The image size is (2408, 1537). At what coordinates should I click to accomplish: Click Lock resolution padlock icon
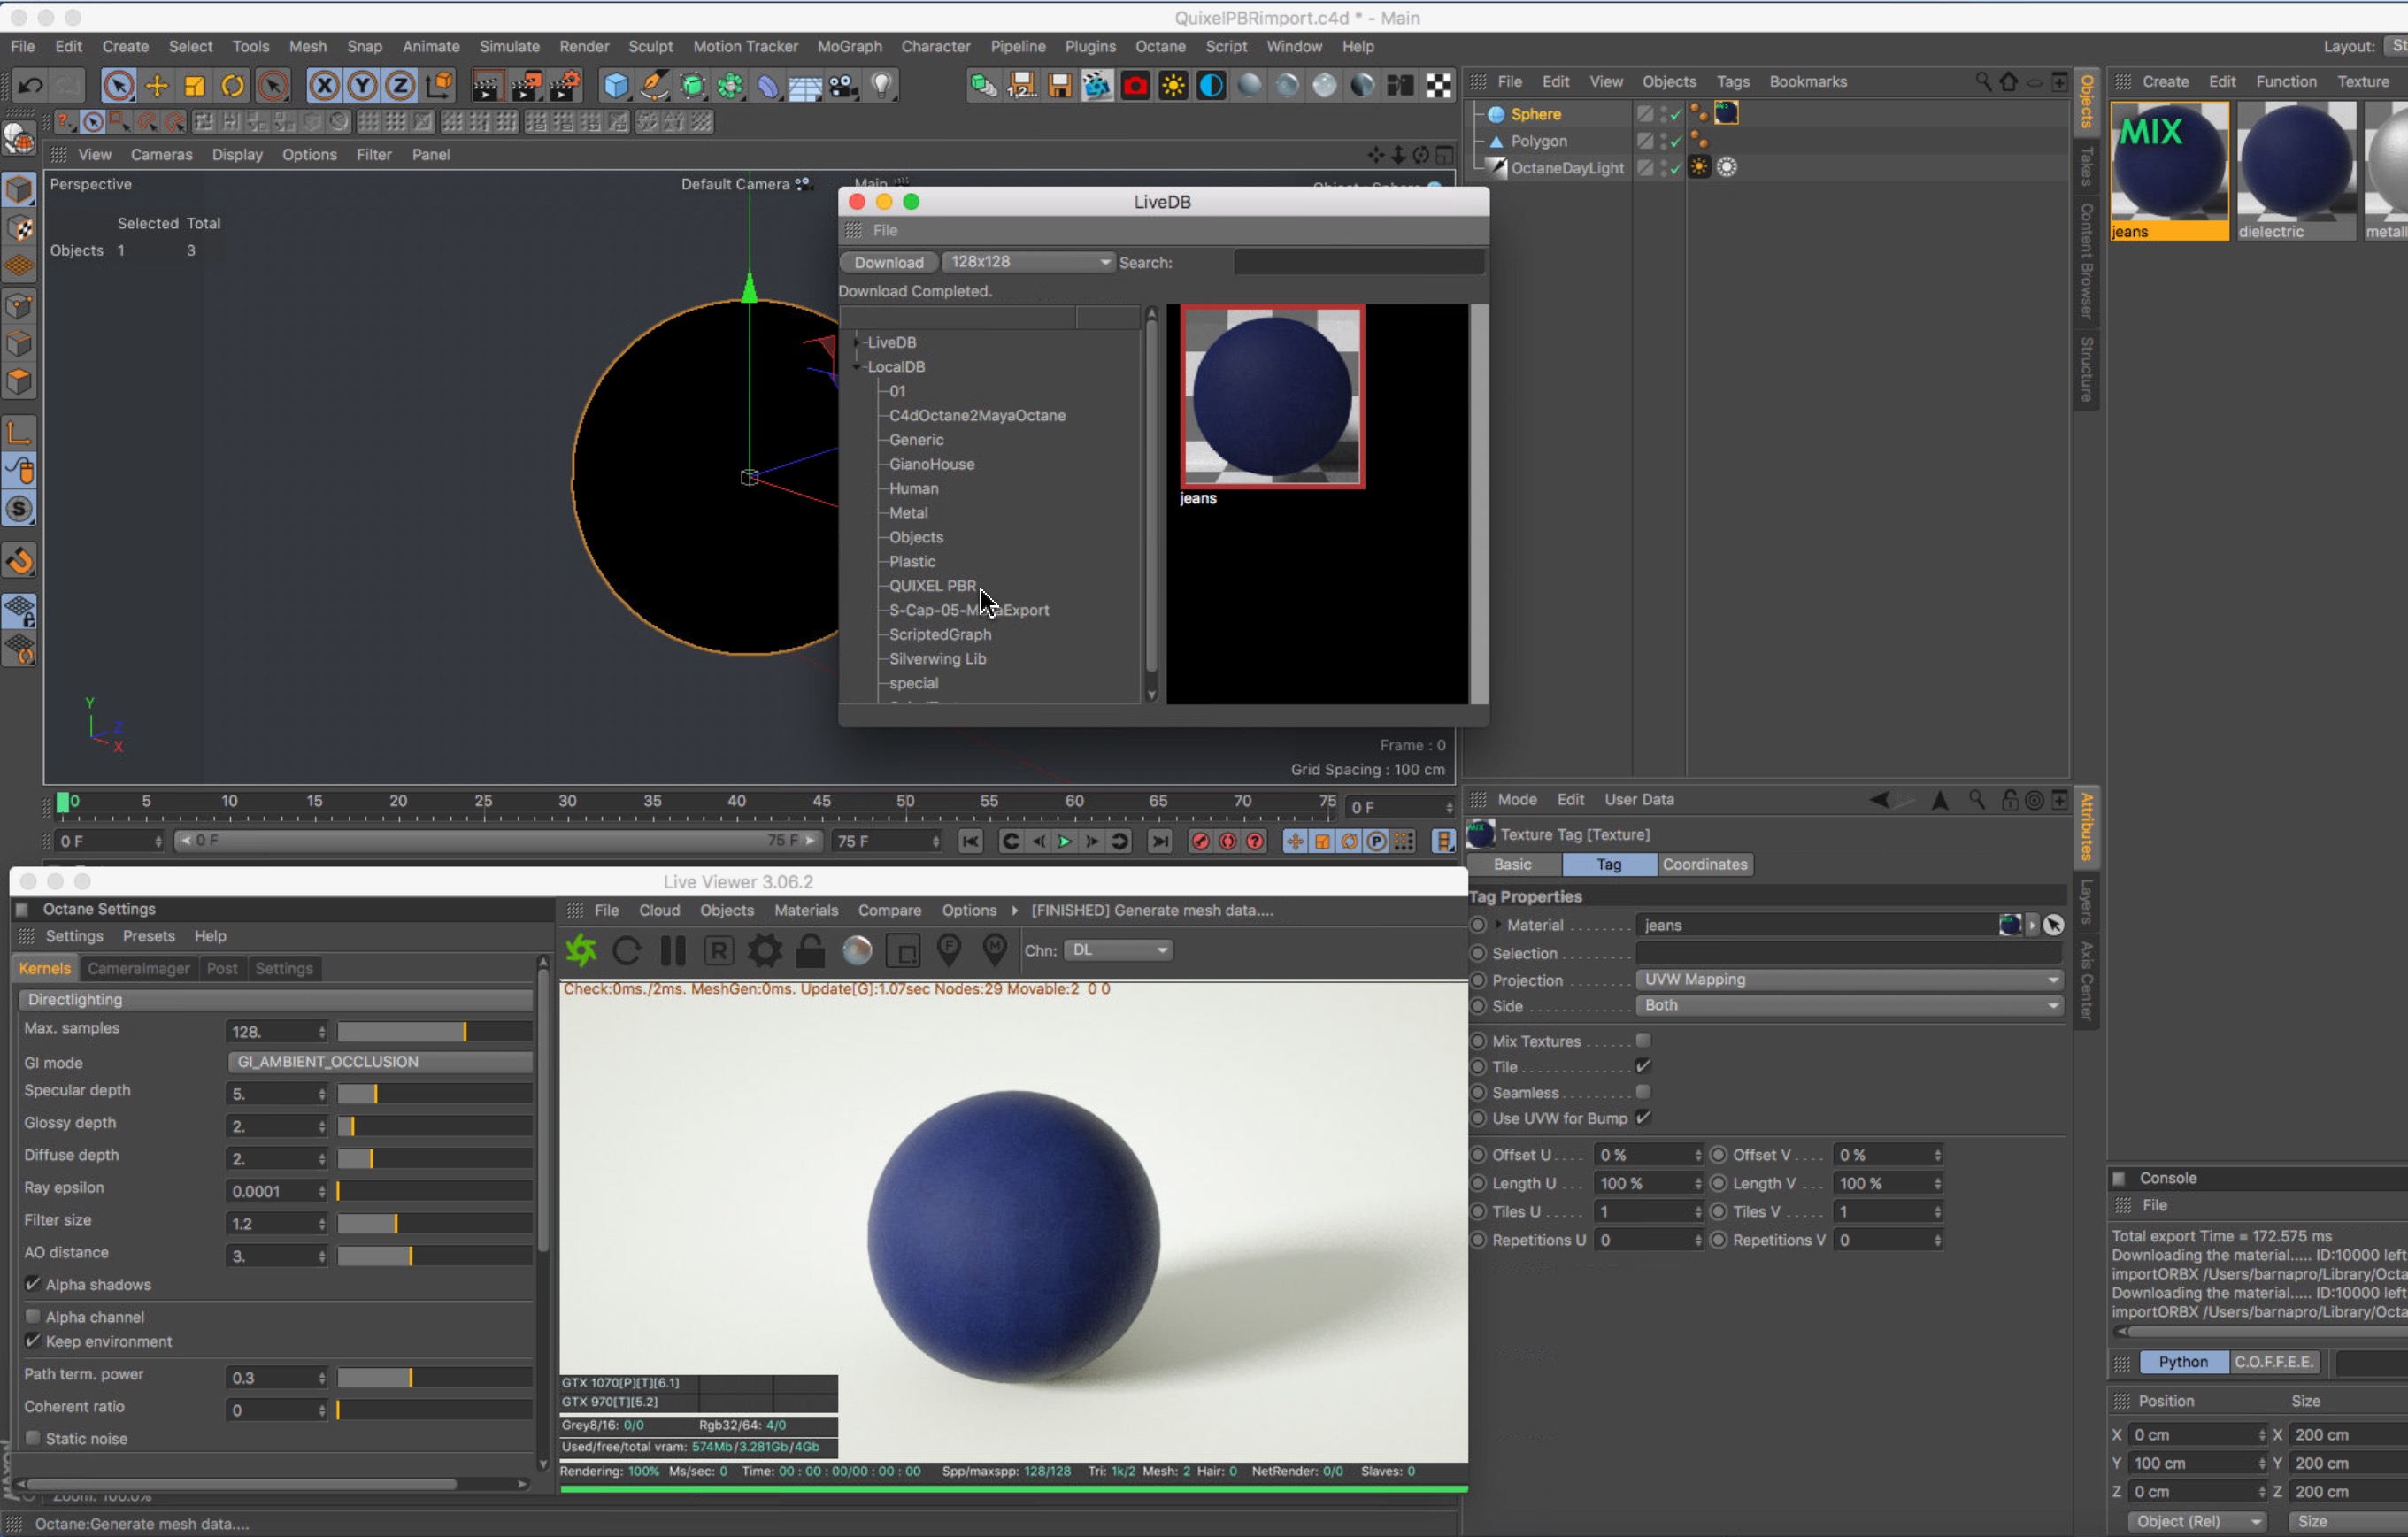[810, 951]
